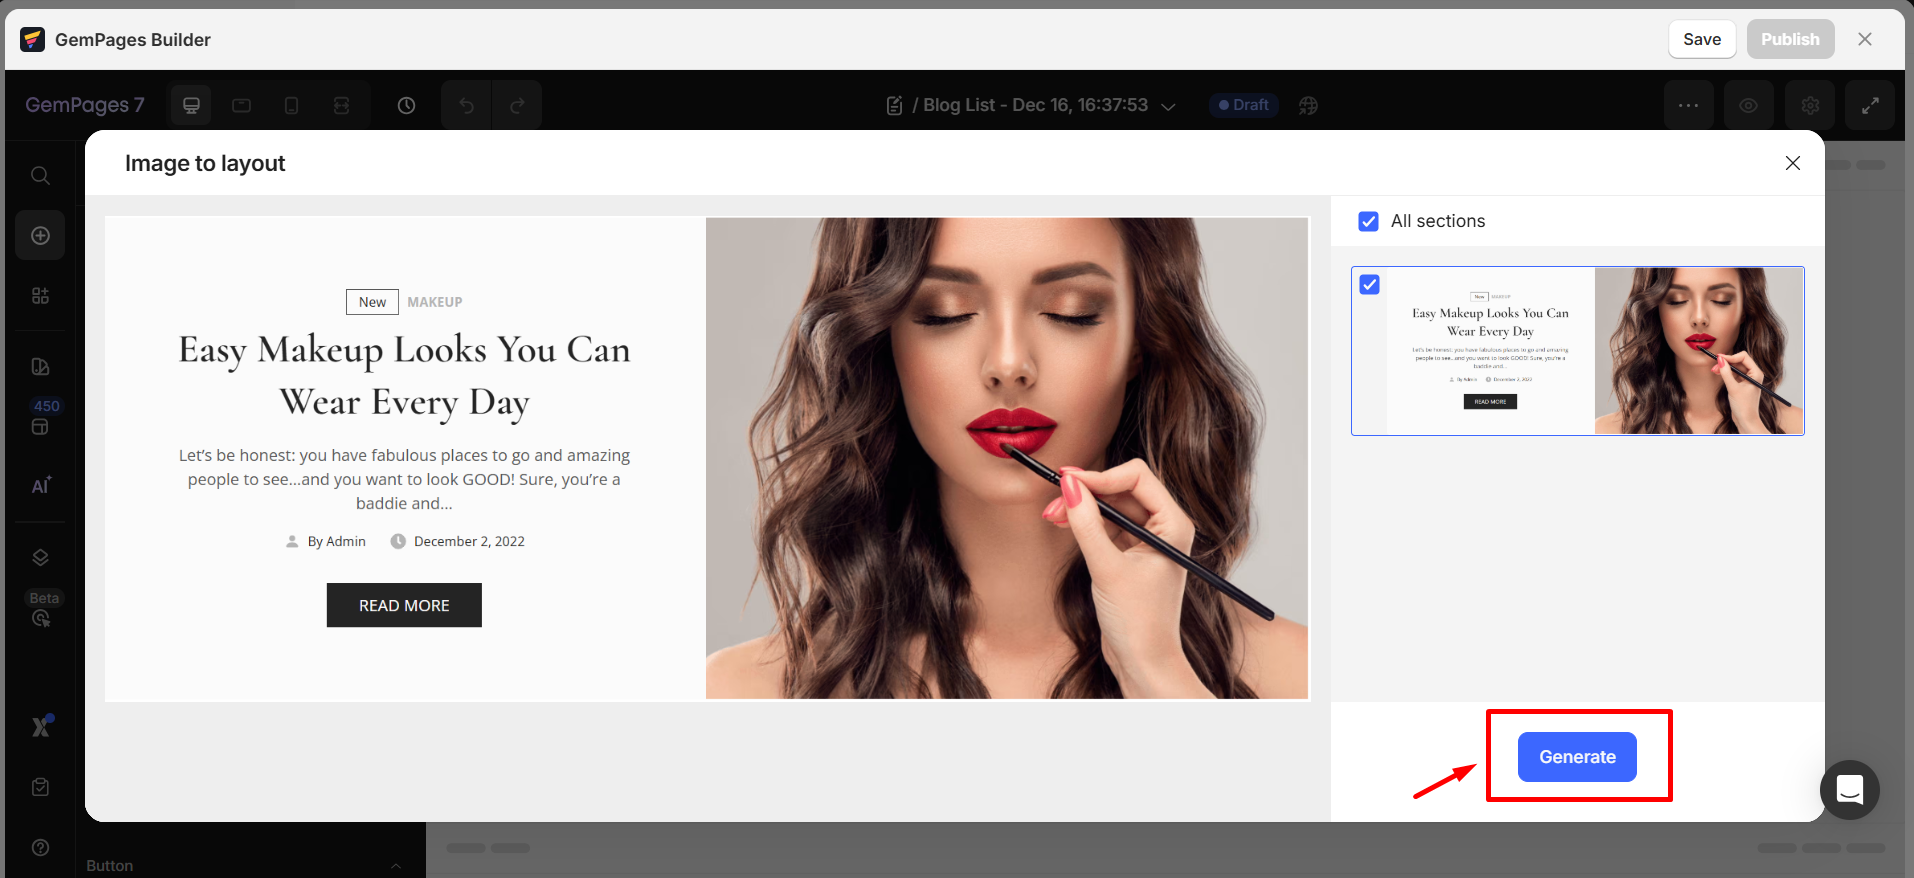Click the undo arrow icon
Screen dimensions: 1914x878
coord(466,105)
